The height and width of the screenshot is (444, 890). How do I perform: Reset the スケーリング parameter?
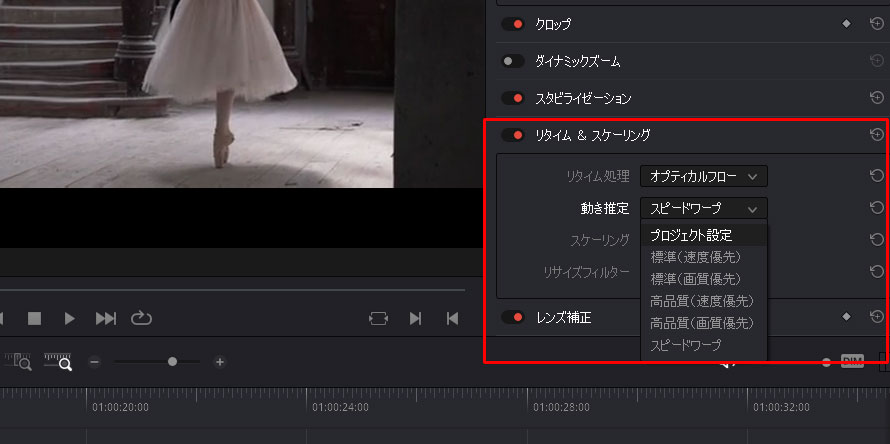(x=876, y=239)
